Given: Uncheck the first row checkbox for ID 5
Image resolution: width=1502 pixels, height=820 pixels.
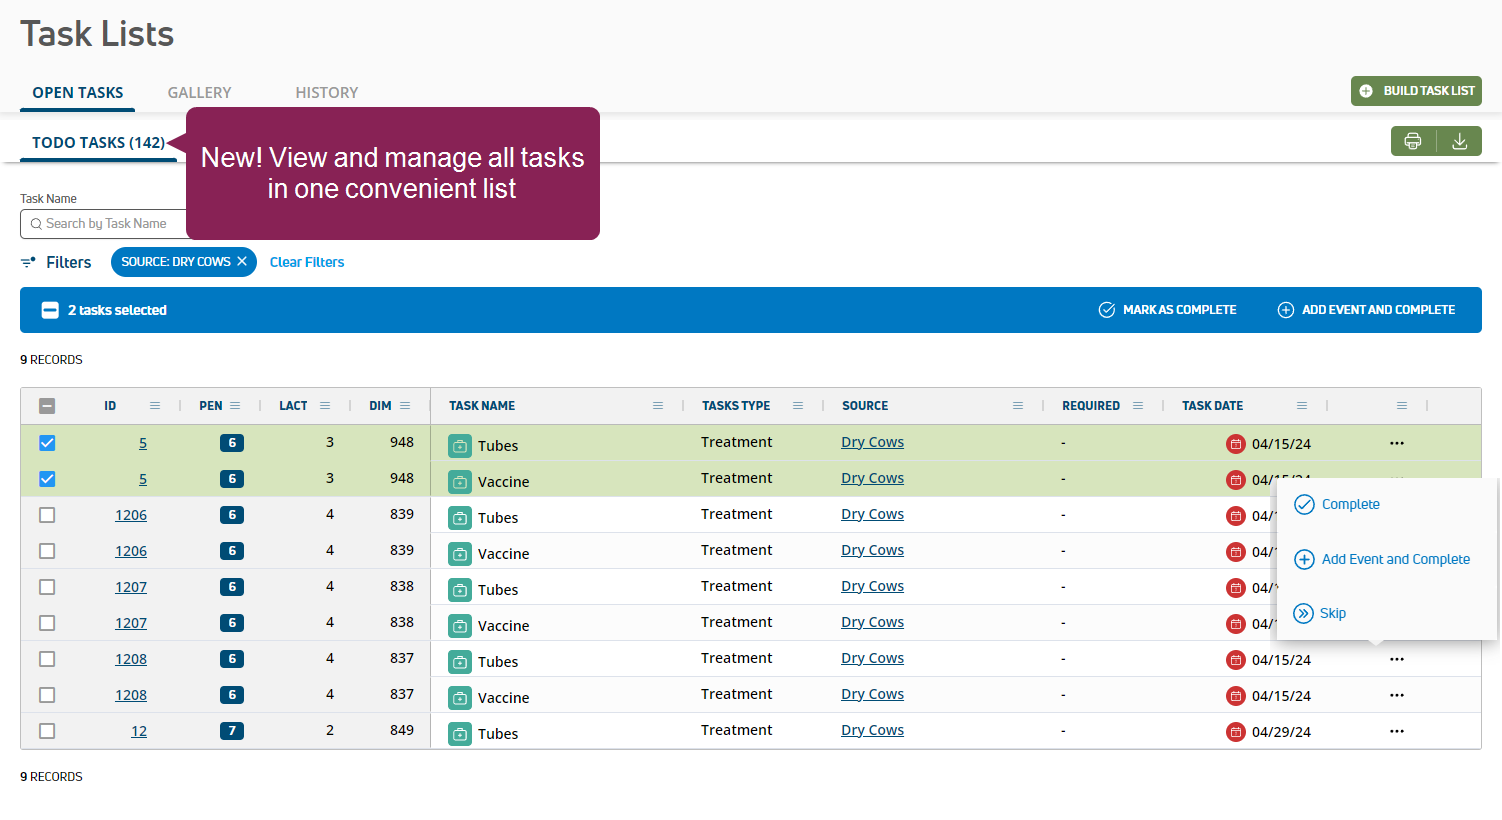Looking at the screenshot, I should click(47, 443).
